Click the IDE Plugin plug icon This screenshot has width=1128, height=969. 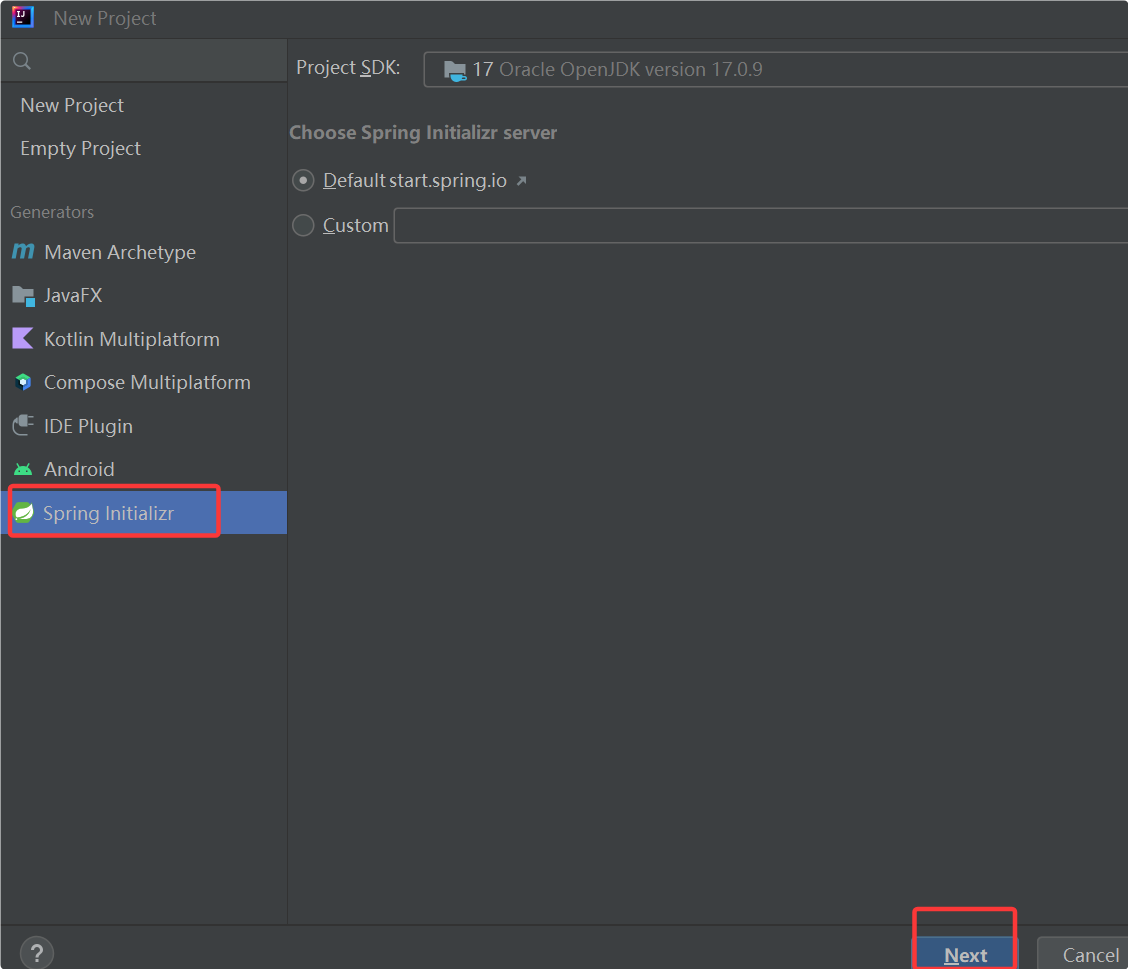pyautogui.click(x=23, y=425)
